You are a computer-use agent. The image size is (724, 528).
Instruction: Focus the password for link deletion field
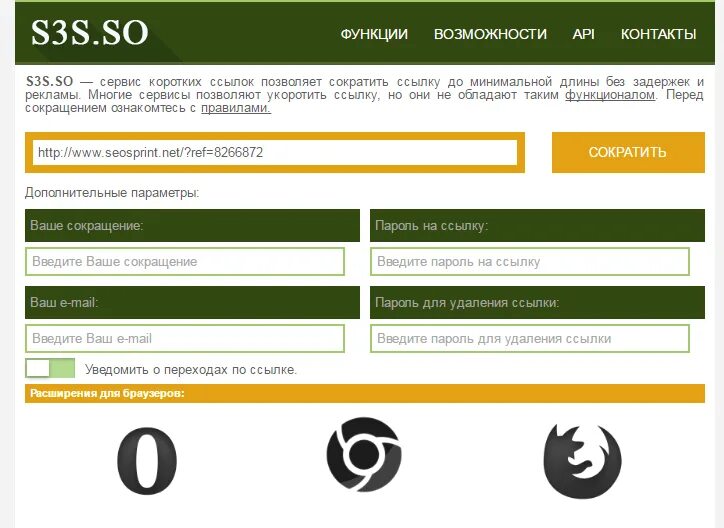(530, 338)
